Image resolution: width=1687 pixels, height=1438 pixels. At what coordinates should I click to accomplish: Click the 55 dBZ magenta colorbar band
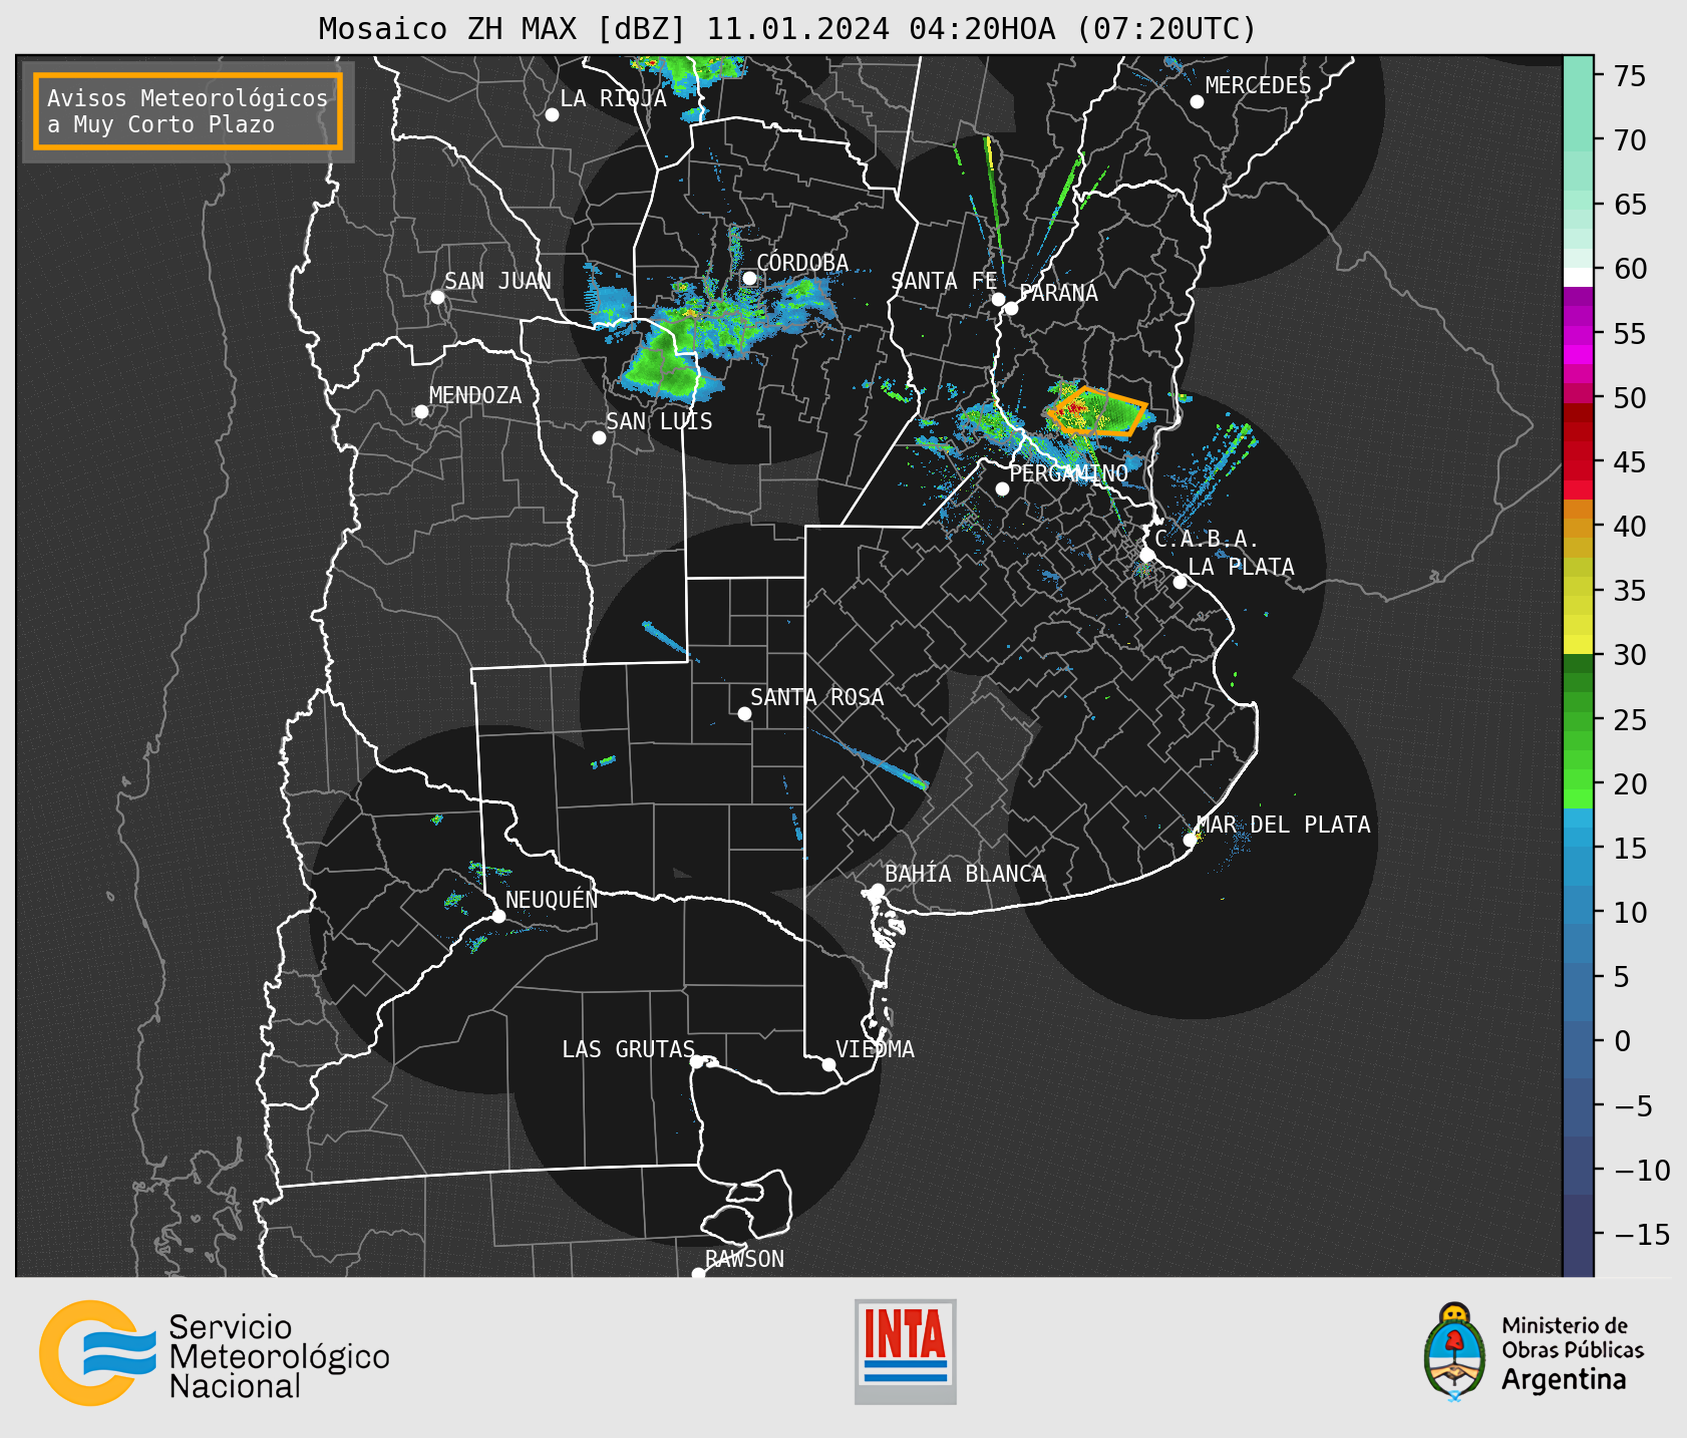coord(1578,333)
